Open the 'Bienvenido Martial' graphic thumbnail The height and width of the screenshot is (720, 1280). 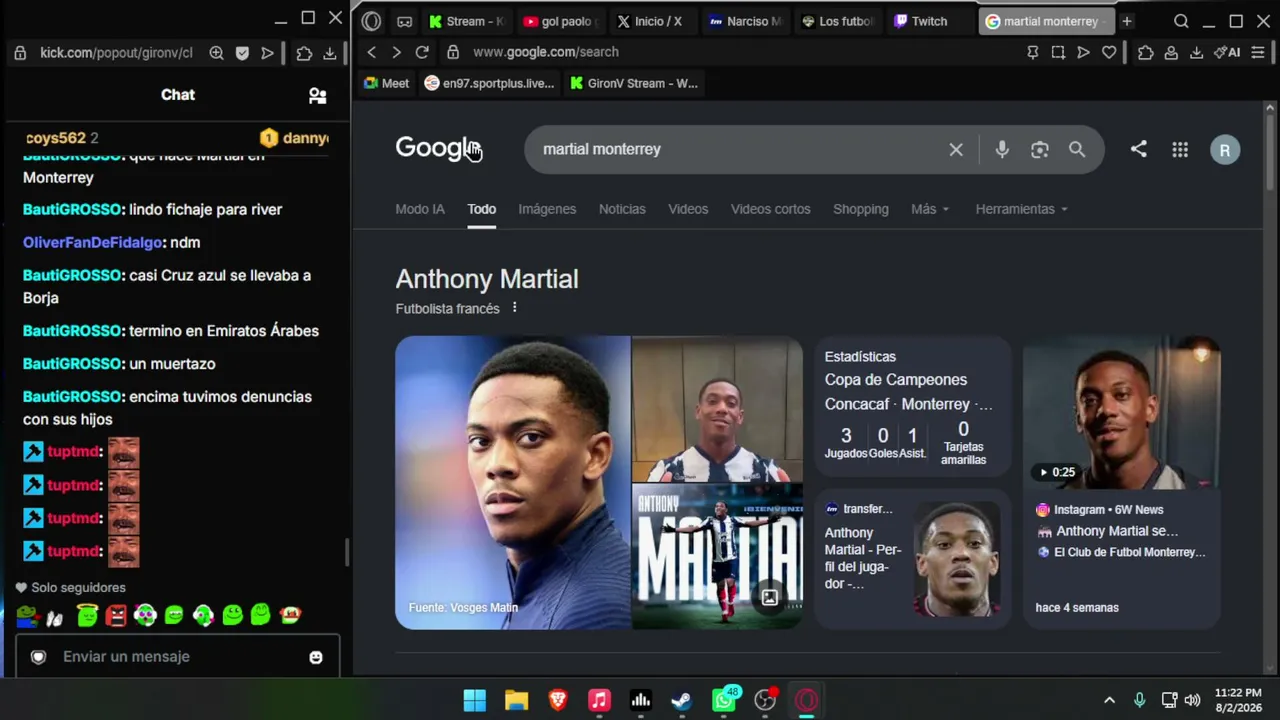(717, 557)
